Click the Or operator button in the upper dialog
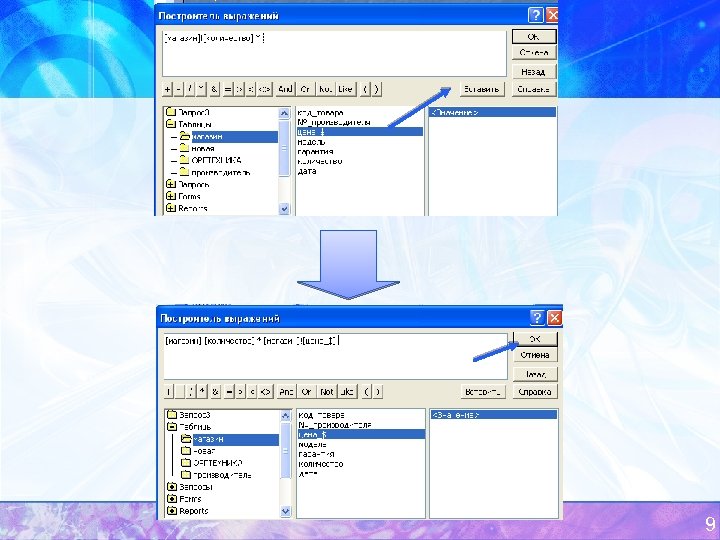 pyautogui.click(x=305, y=89)
